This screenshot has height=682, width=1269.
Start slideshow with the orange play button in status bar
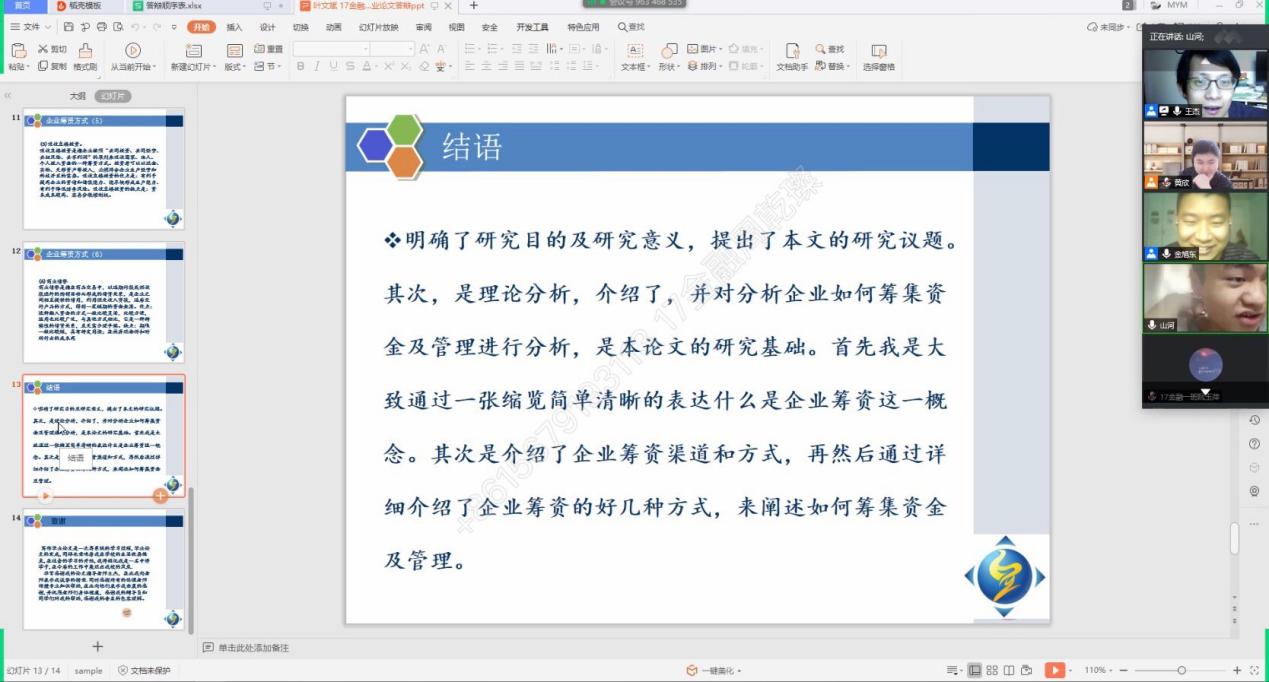pyautogui.click(x=1053, y=670)
